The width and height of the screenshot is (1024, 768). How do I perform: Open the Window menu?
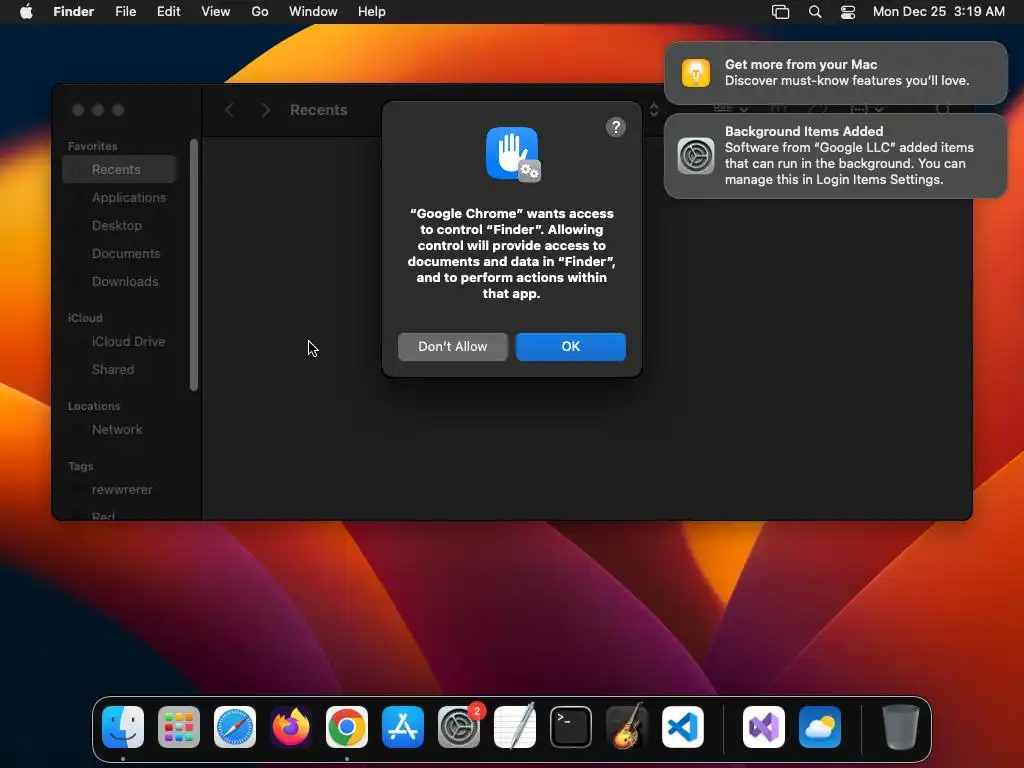[x=313, y=12]
